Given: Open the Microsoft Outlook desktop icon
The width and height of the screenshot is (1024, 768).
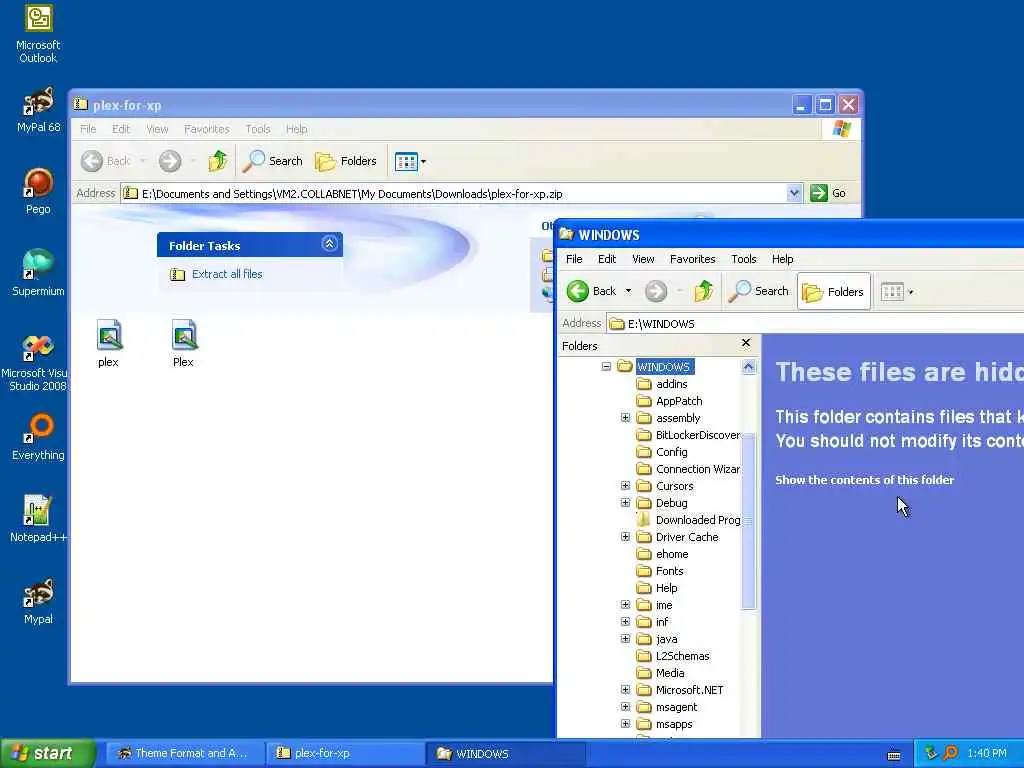Looking at the screenshot, I should [38, 34].
